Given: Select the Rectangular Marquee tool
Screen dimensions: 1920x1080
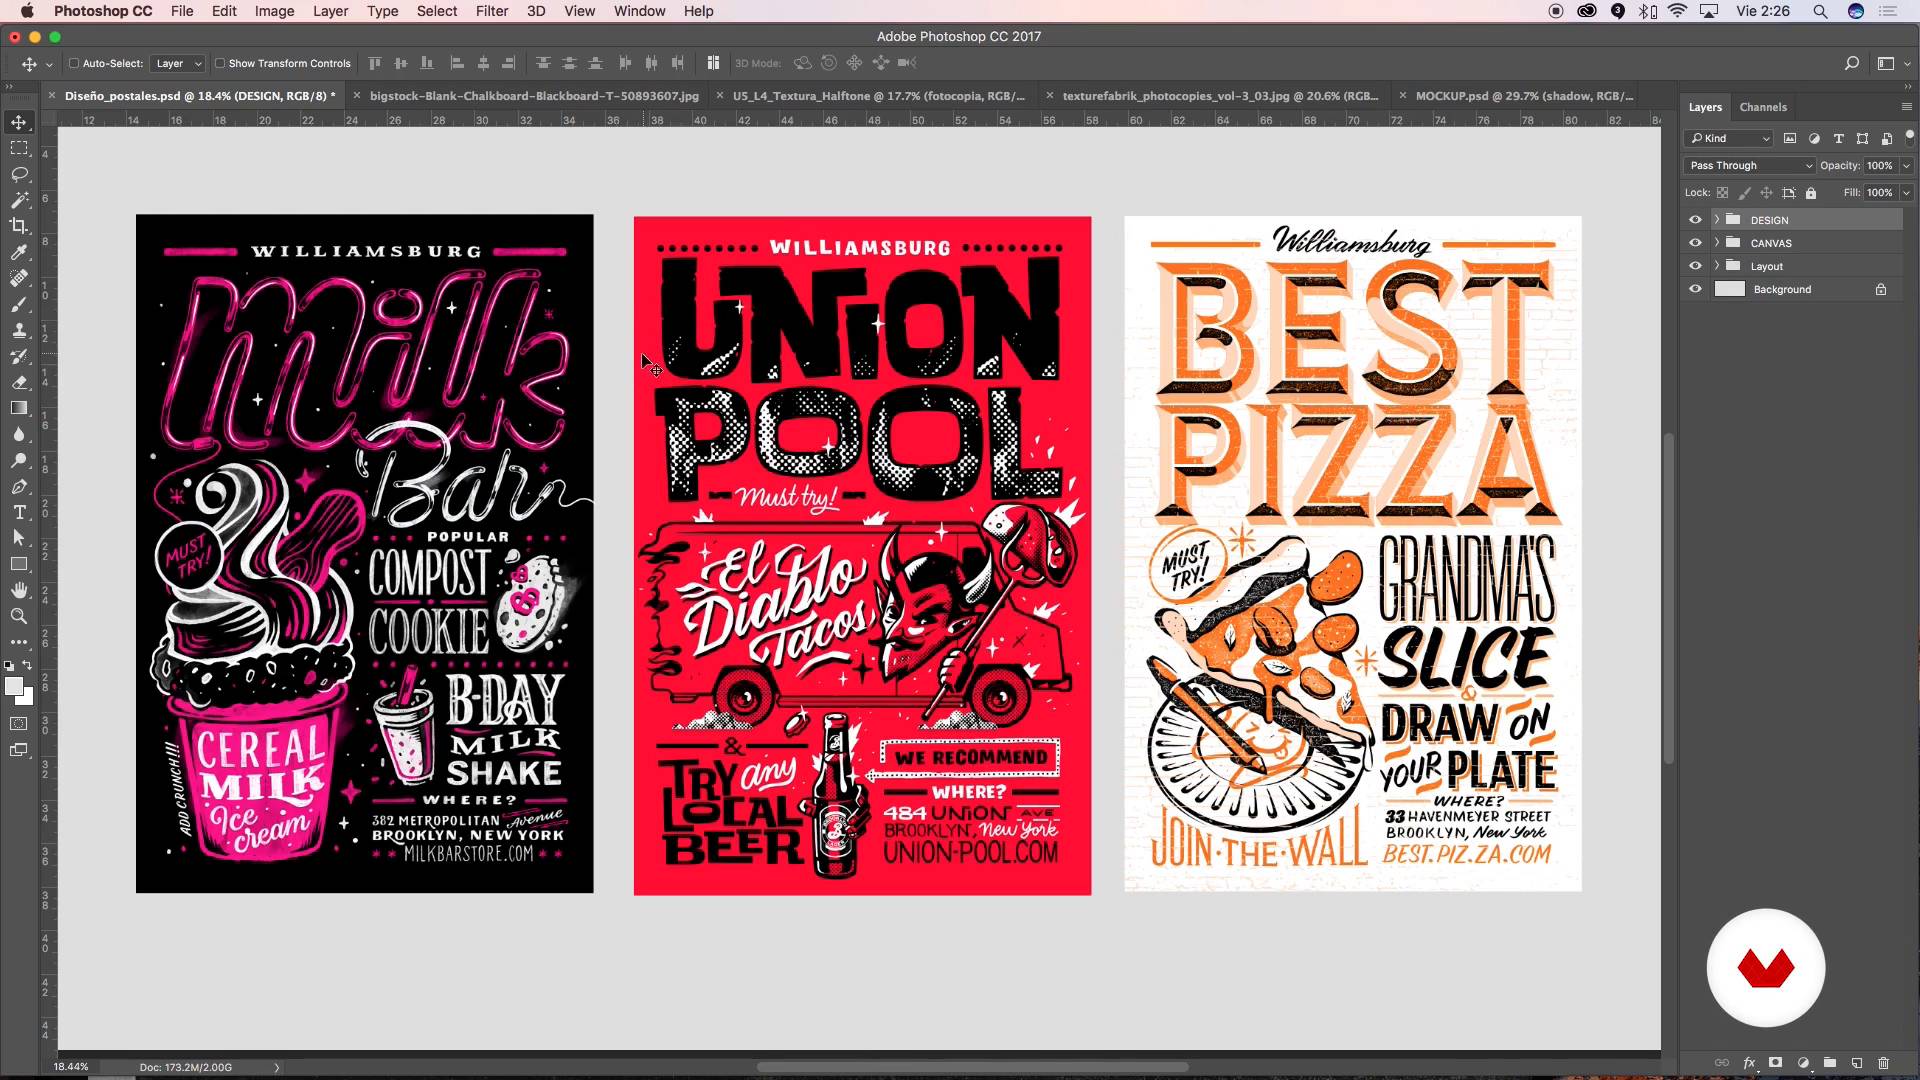Looking at the screenshot, I should [x=19, y=148].
